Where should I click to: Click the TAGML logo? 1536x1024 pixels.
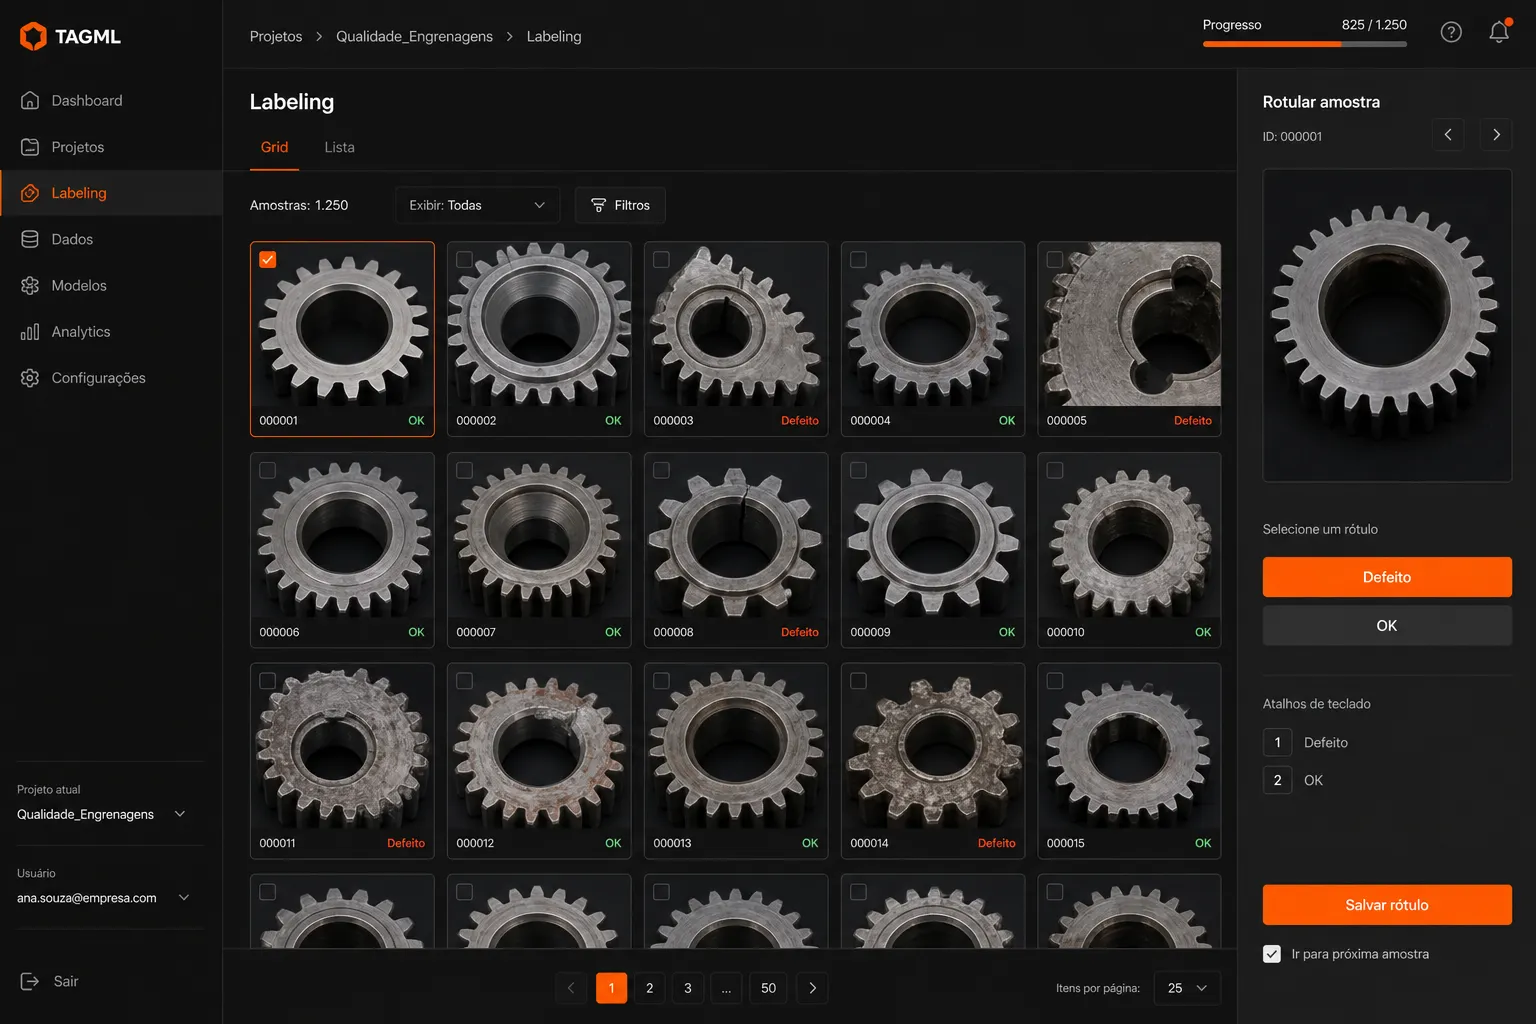(x=70, y=36)
